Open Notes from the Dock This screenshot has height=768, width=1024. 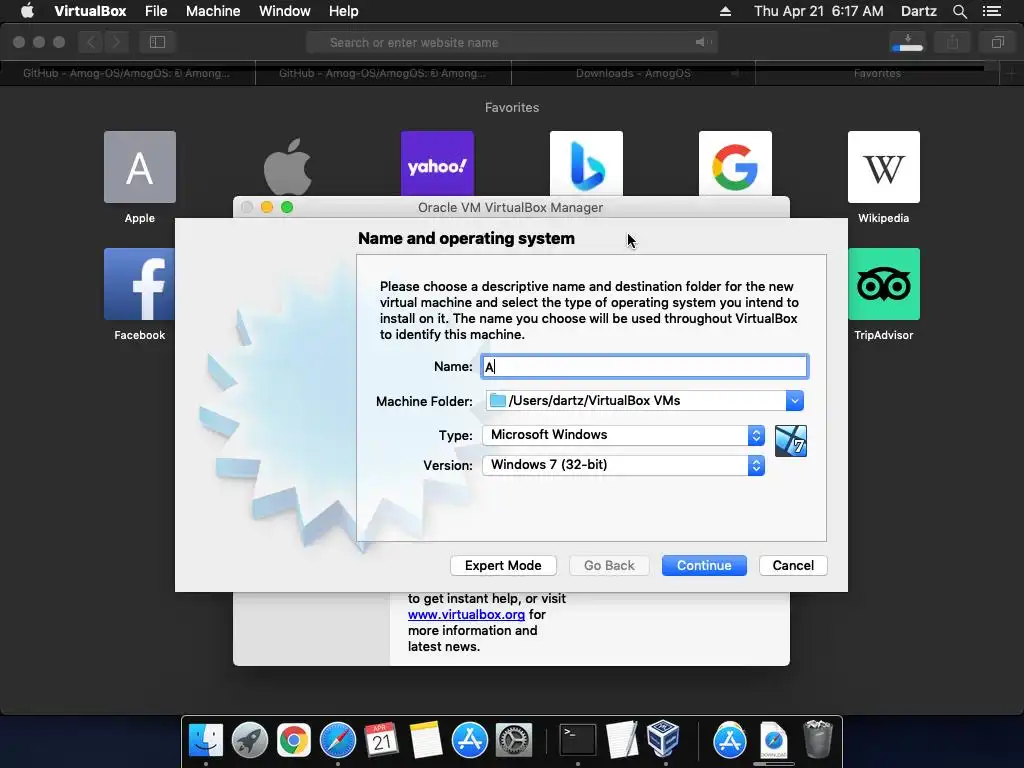pos(425,740)
